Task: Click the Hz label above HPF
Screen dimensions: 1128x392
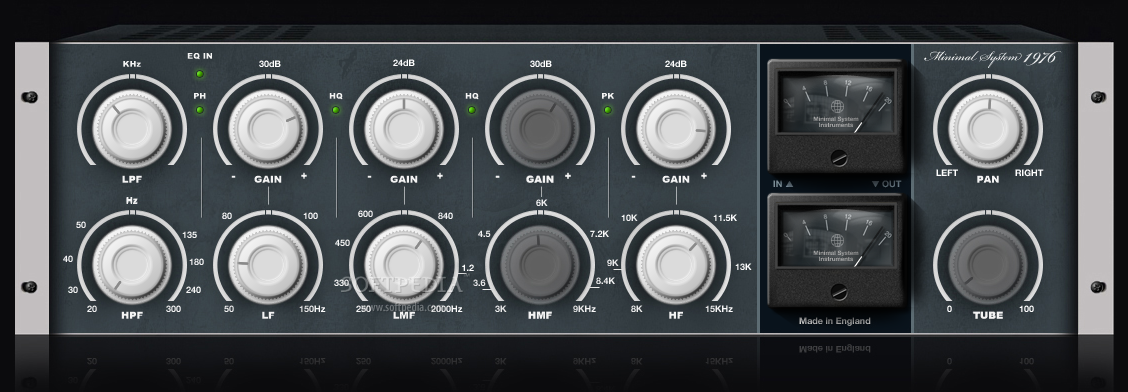Action: tap(132, 201)
